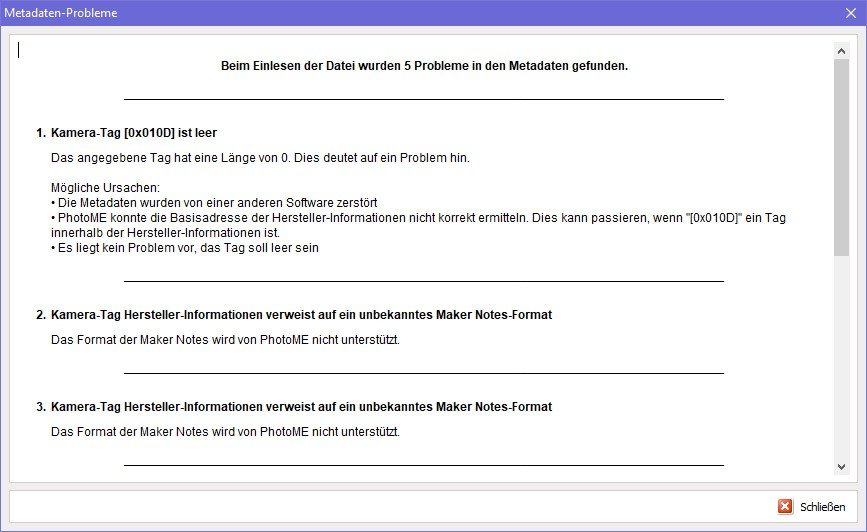
Task: Click the scrollbar down arrow
Action: click(x=842, y=467)
